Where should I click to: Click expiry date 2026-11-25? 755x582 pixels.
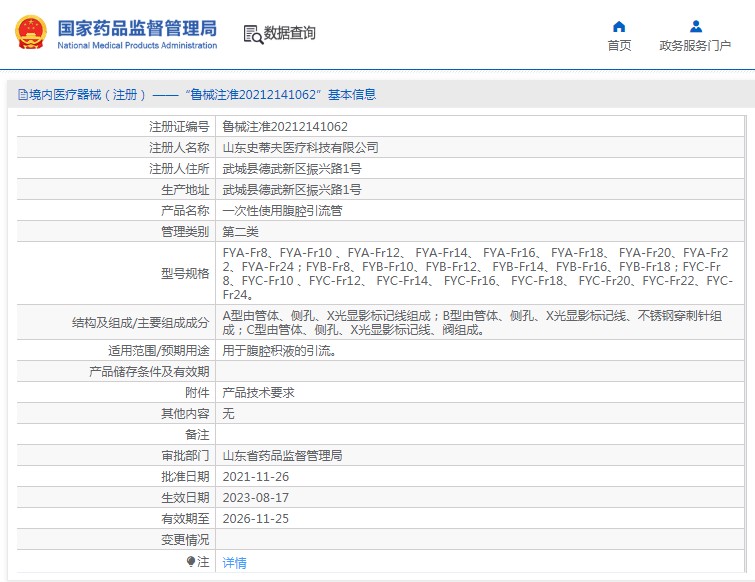tap(256, 518)
